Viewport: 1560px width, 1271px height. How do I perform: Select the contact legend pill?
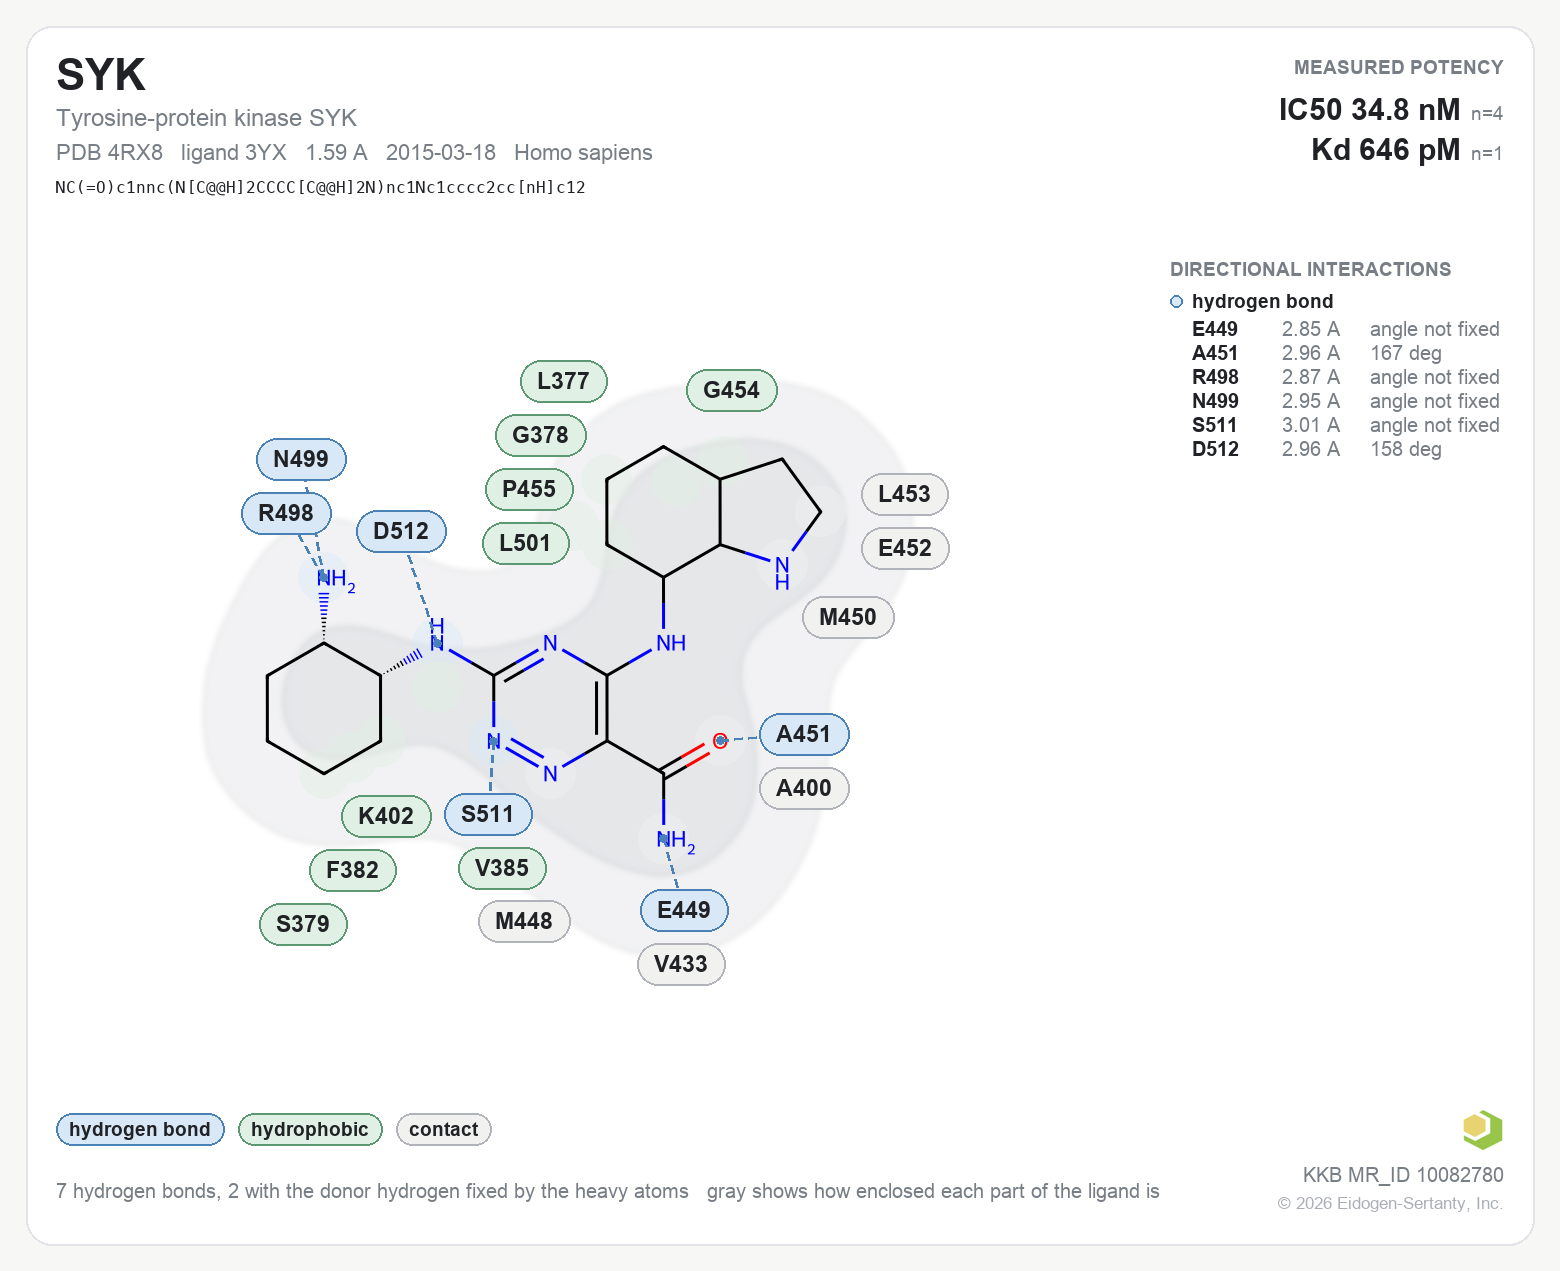point(444,1129)
